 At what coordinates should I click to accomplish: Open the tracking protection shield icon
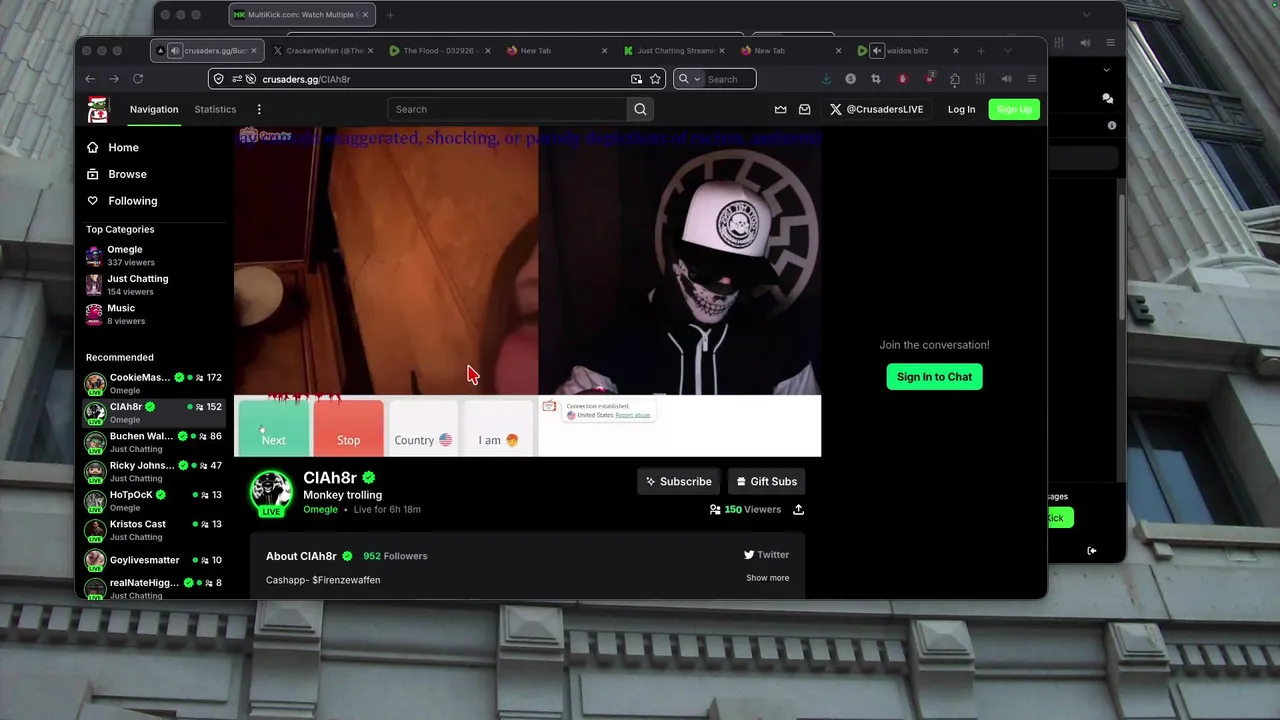pyautogui.click(x=219, y=79)
